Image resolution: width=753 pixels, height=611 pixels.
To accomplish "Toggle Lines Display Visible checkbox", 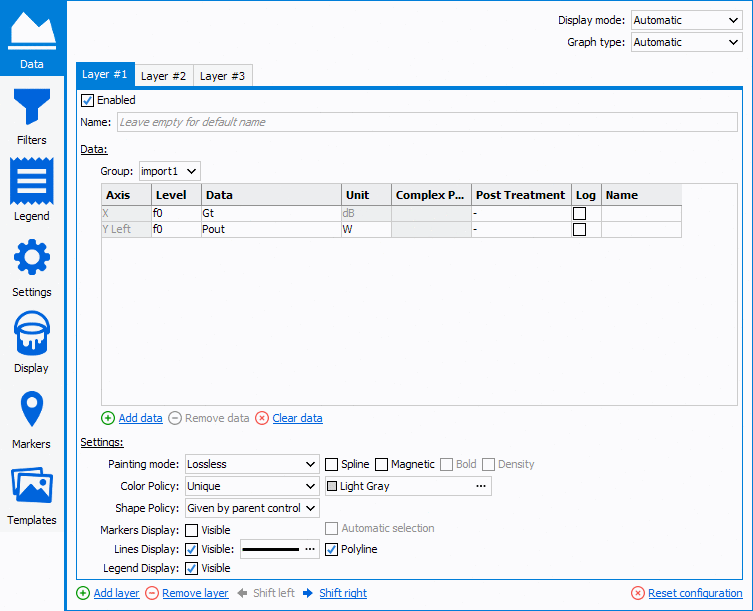I will [x=192, y=549].
